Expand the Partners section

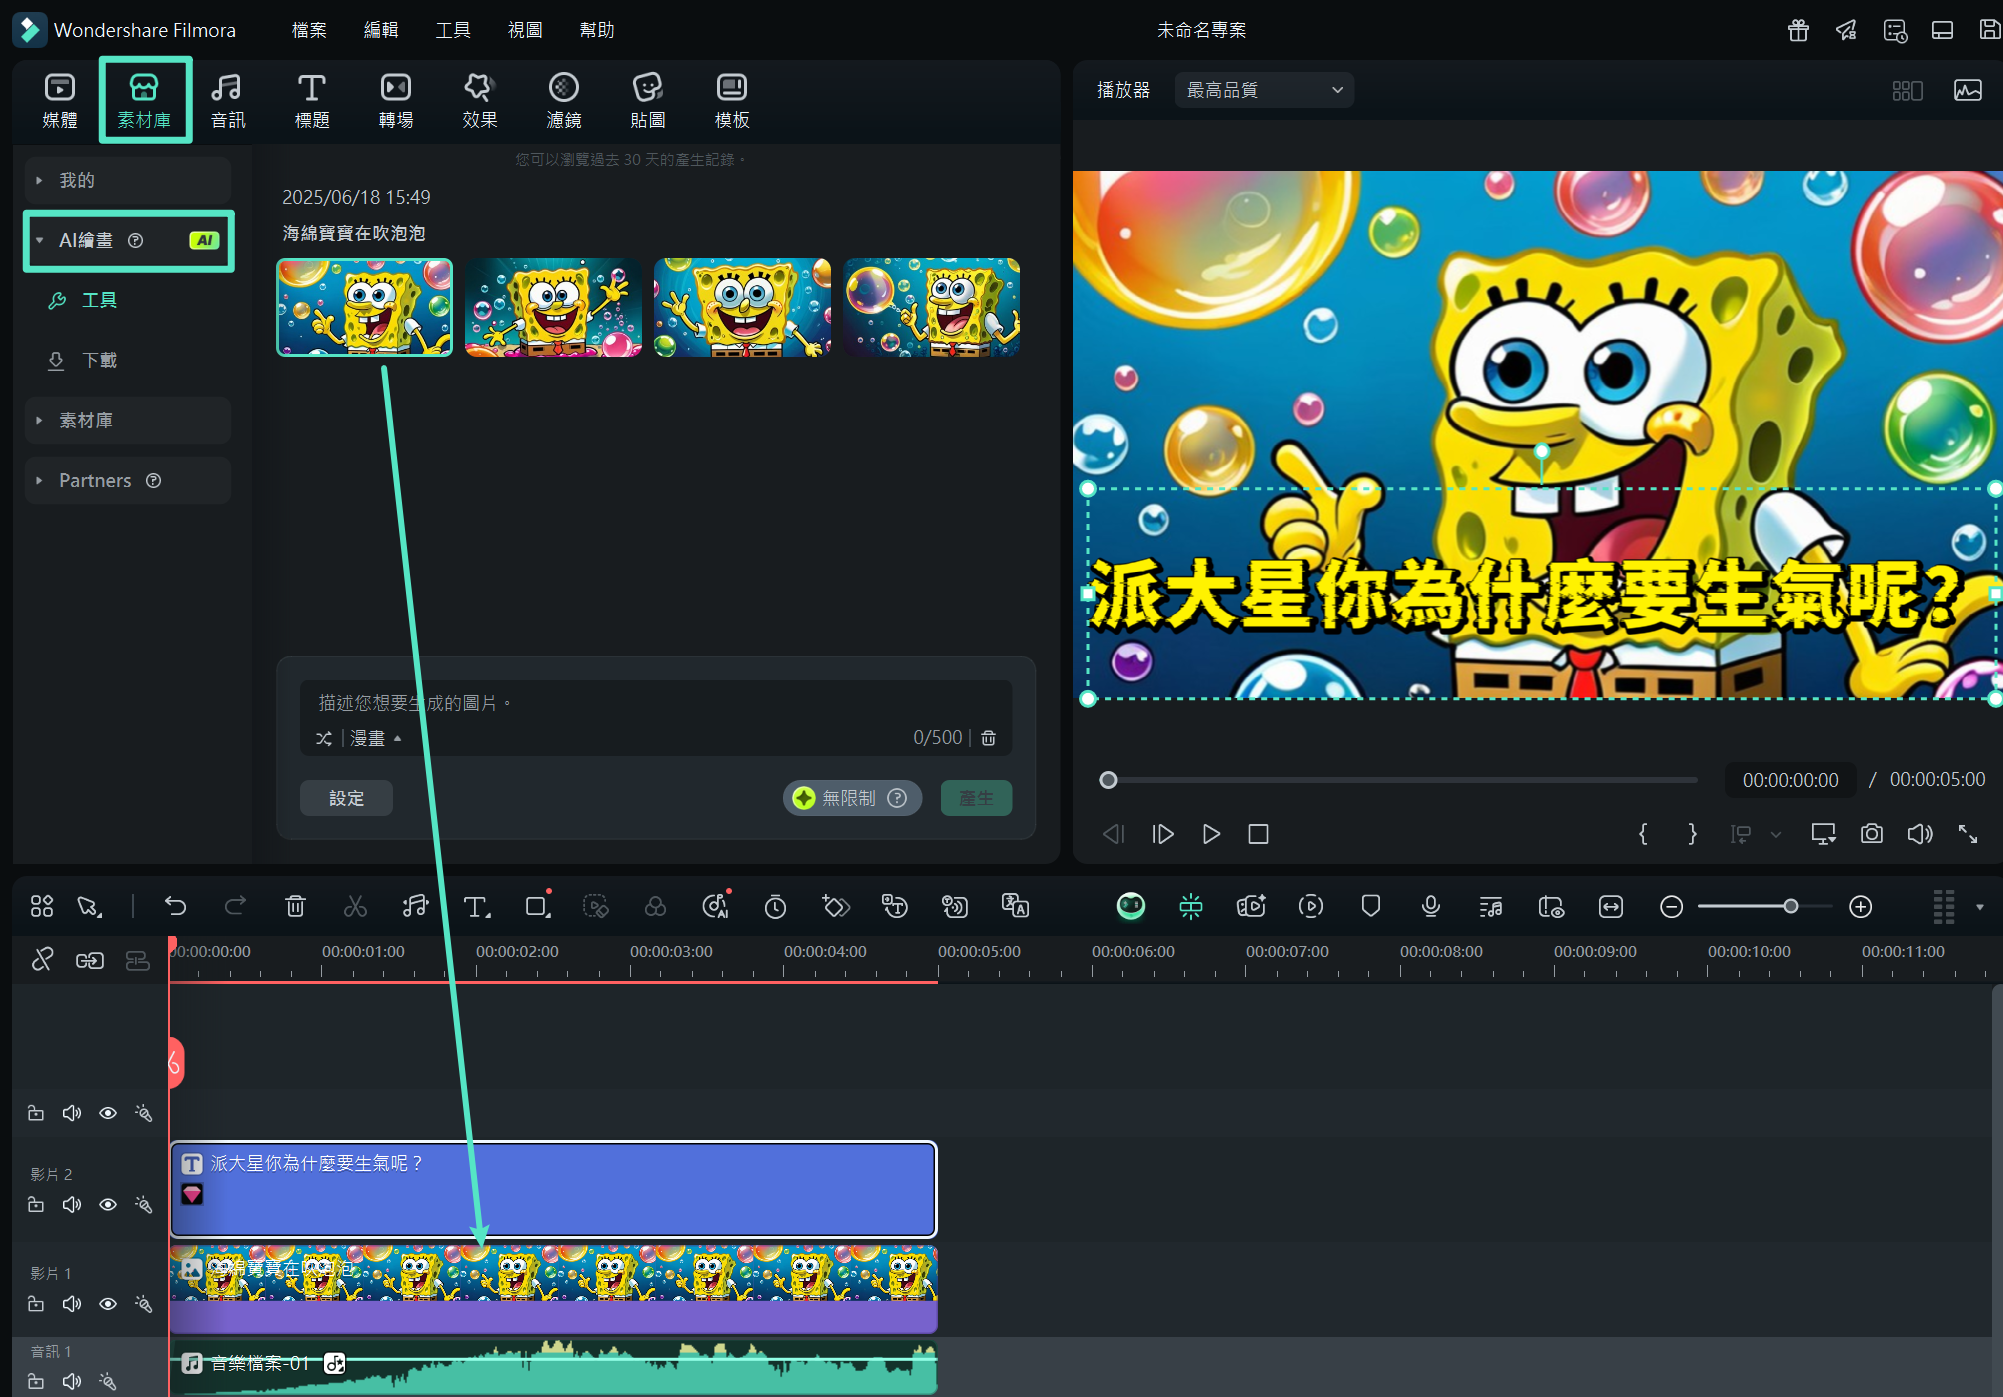(128, 480)
